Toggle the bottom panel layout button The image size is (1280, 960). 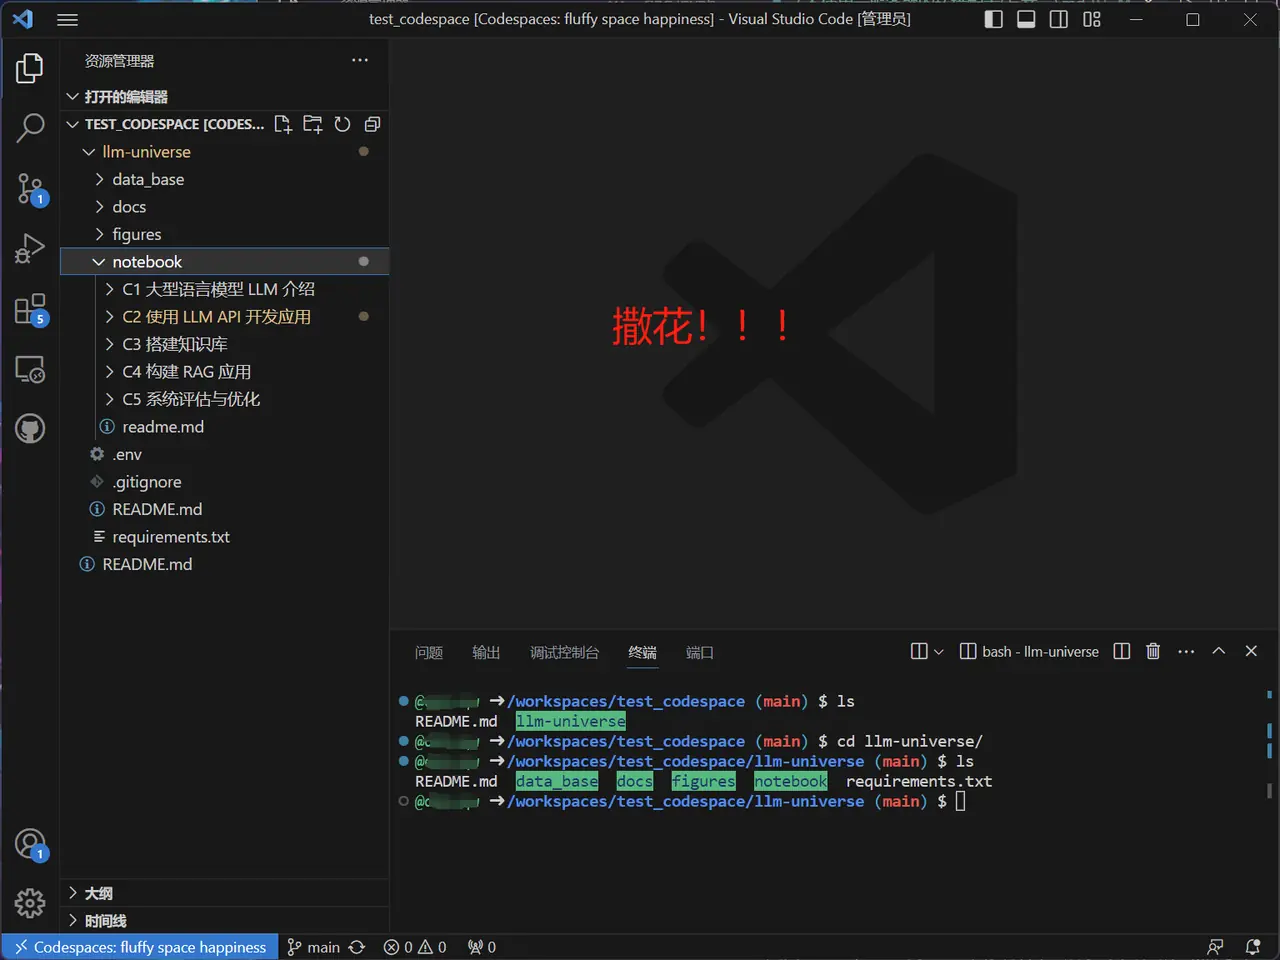click(x=1026, y=19)
